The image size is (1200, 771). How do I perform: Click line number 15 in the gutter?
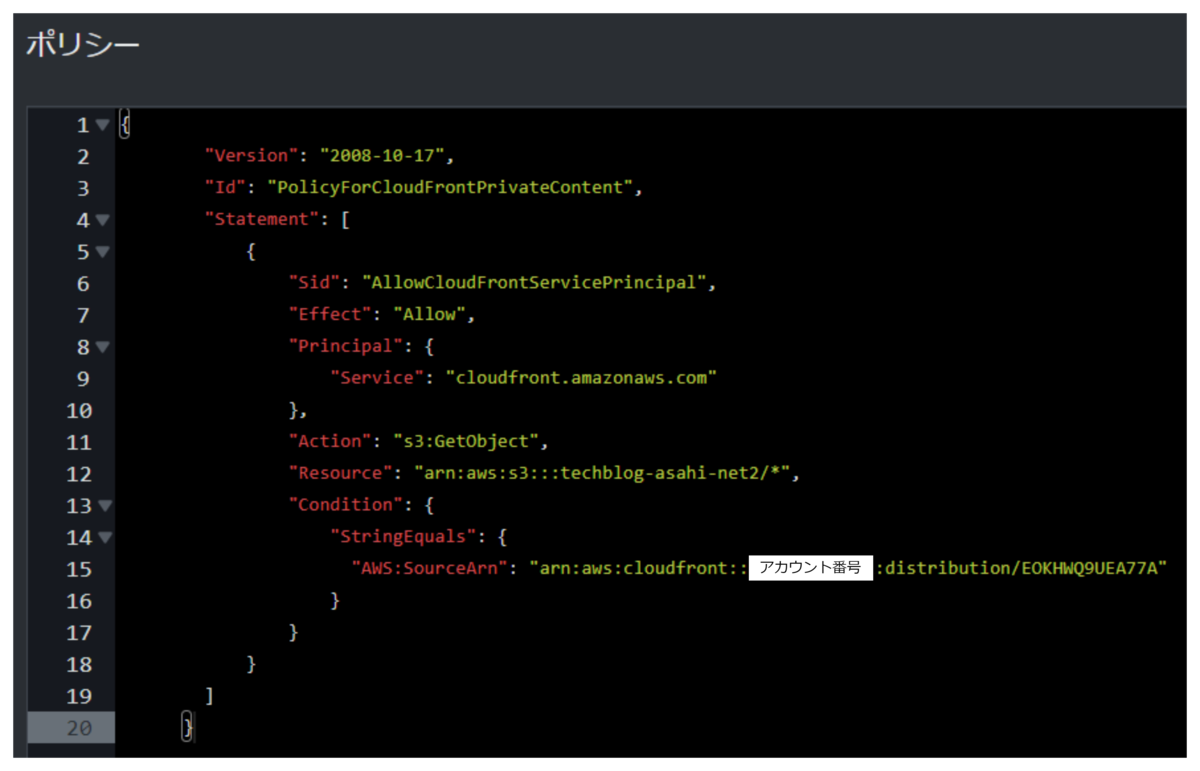pyautogui.click(x=77, y=569)
